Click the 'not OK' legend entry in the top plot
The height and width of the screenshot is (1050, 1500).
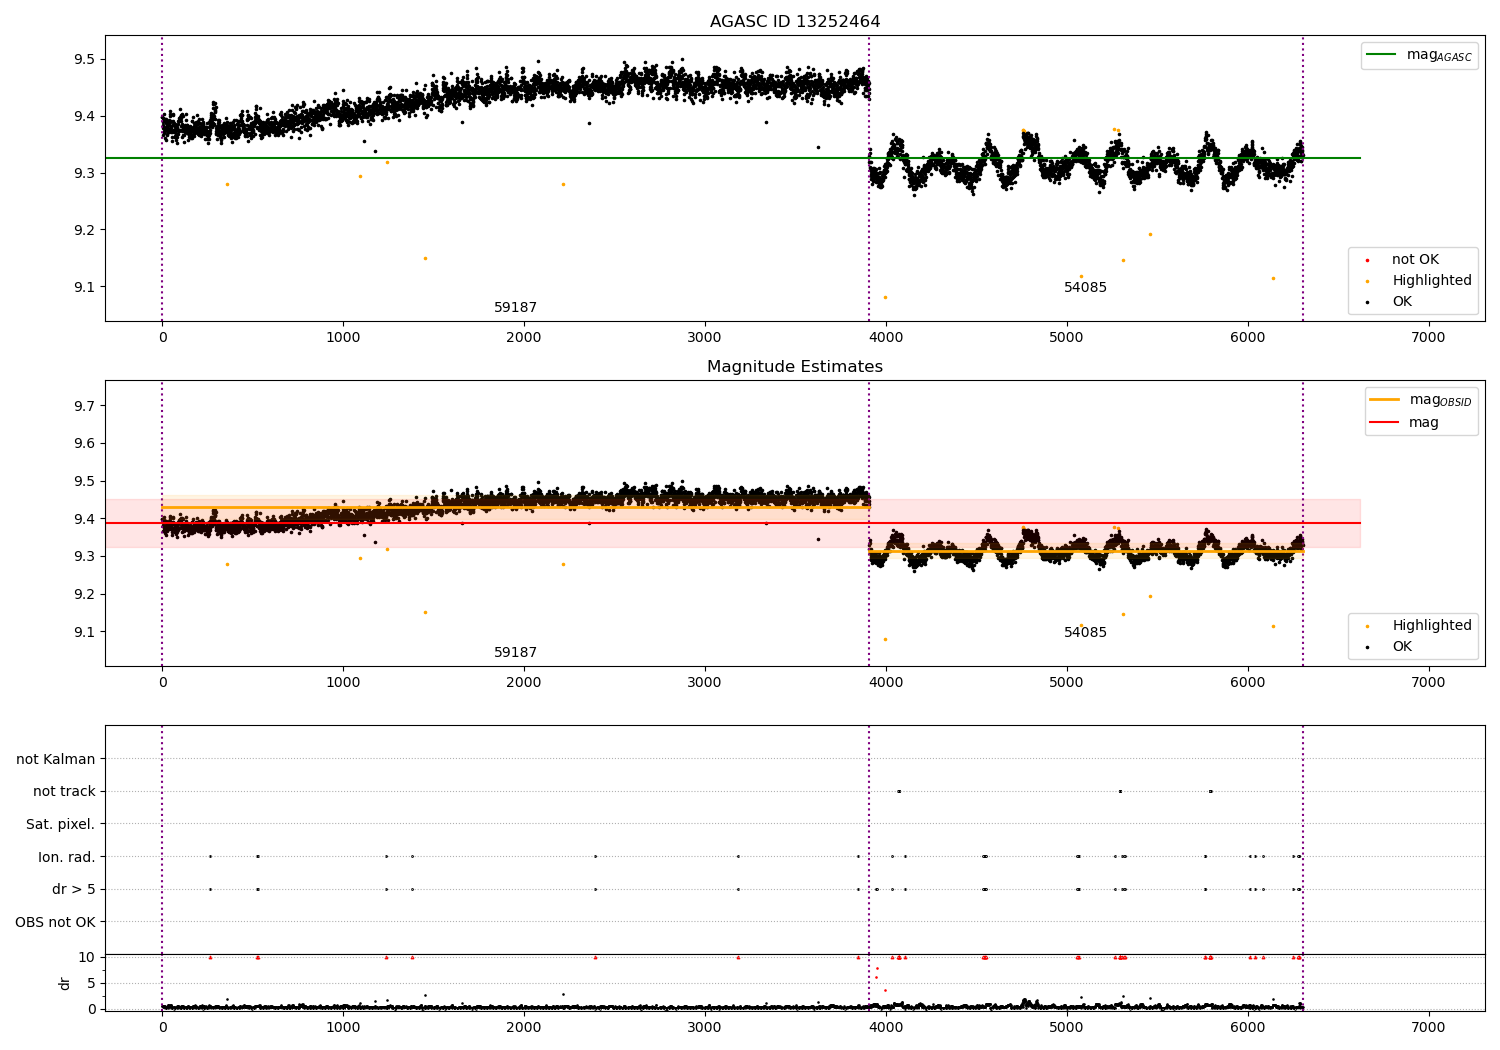[1401, 260]
